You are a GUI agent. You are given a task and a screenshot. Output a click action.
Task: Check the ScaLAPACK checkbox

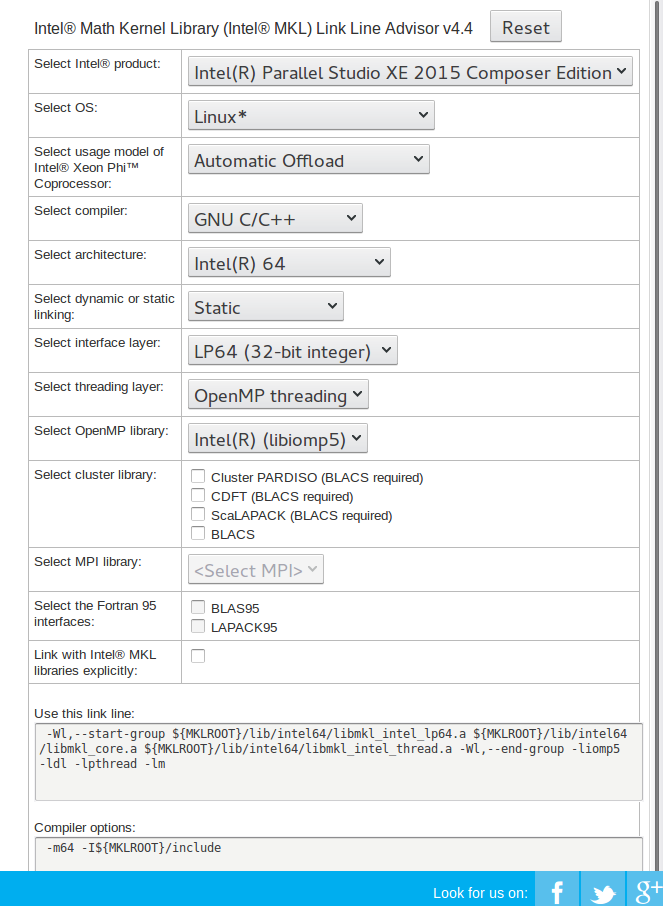(x=198, y=514)
